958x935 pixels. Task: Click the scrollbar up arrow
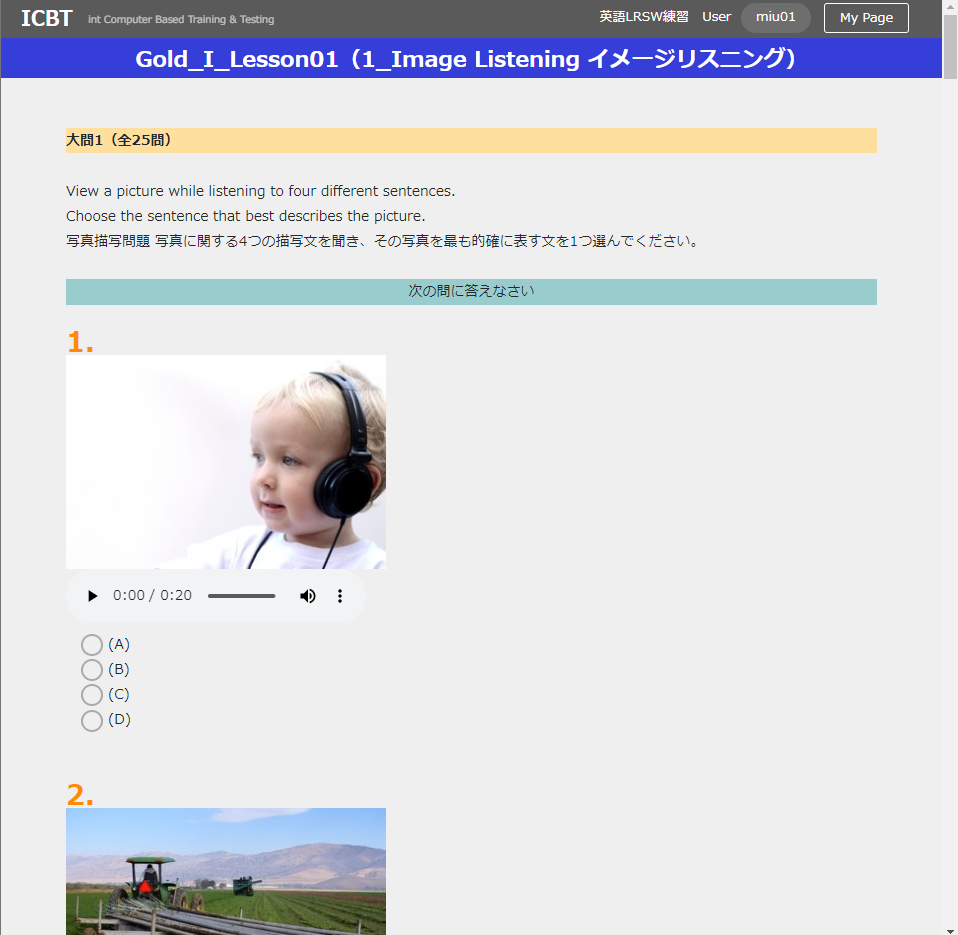[950, 8]
